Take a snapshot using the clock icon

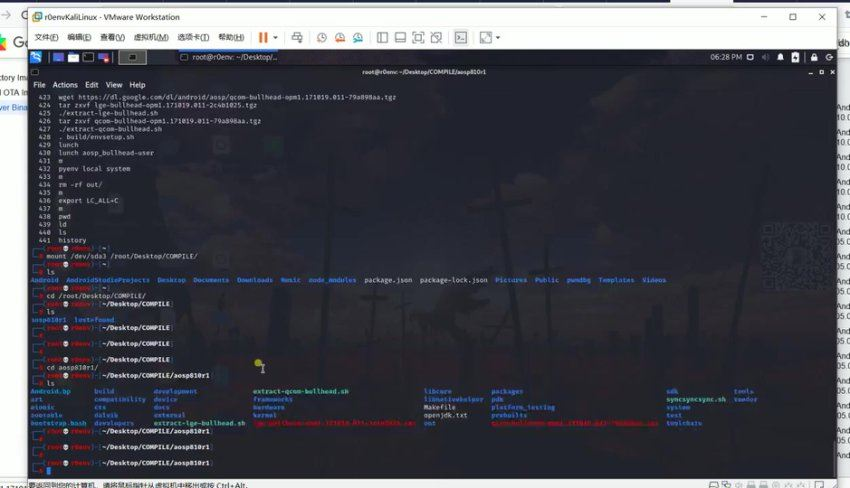pyautogui.click(x=322, y=37)
